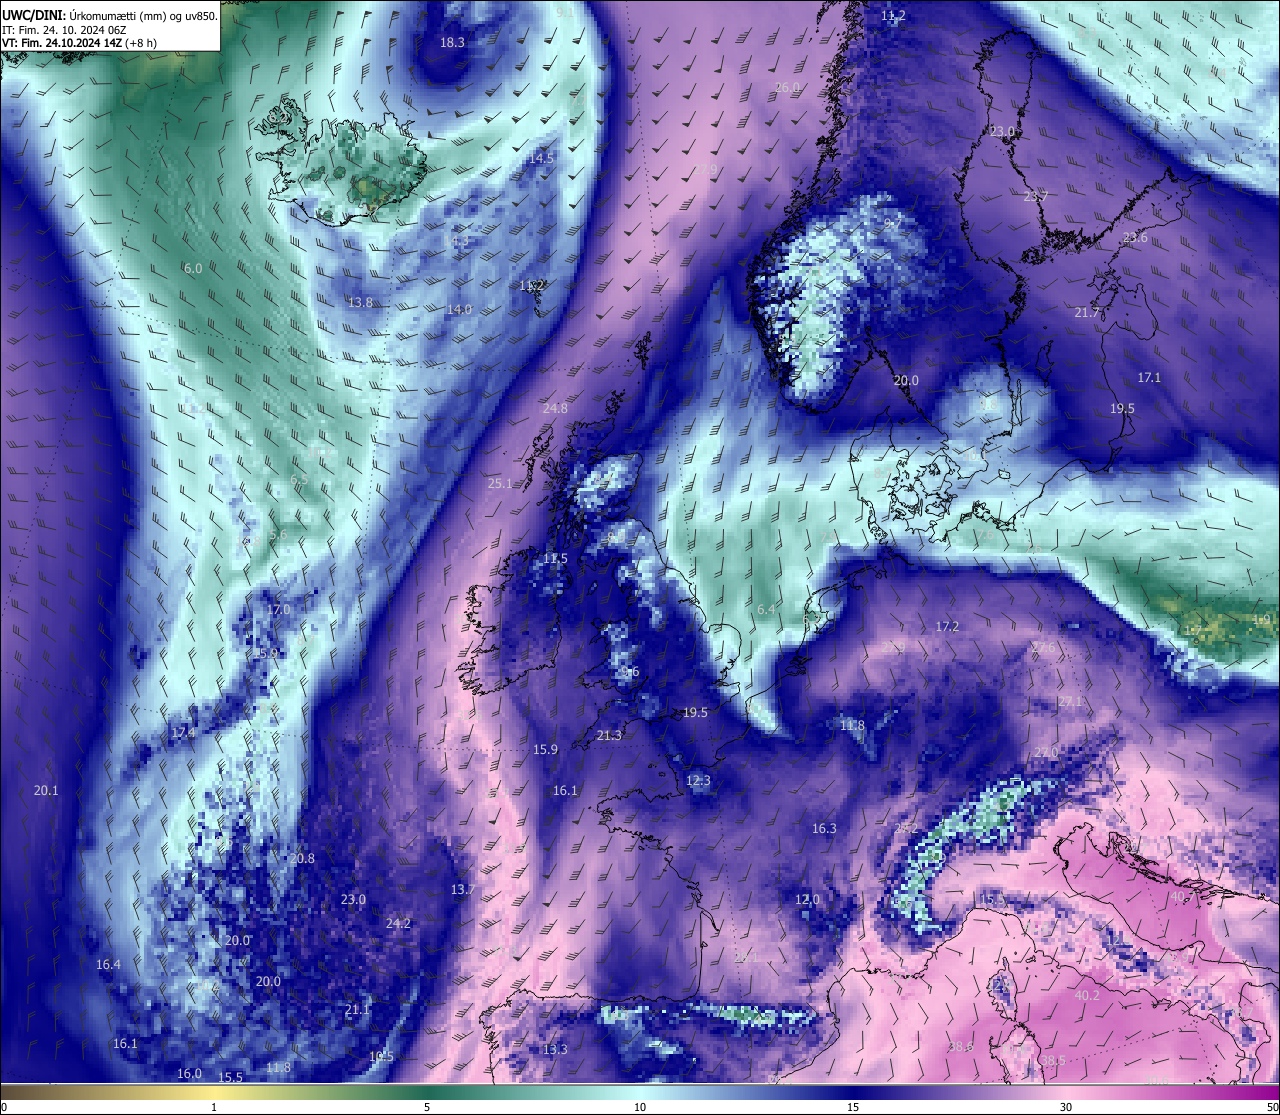
Task: Click the 25.1 value label
Action: point(500,483)
